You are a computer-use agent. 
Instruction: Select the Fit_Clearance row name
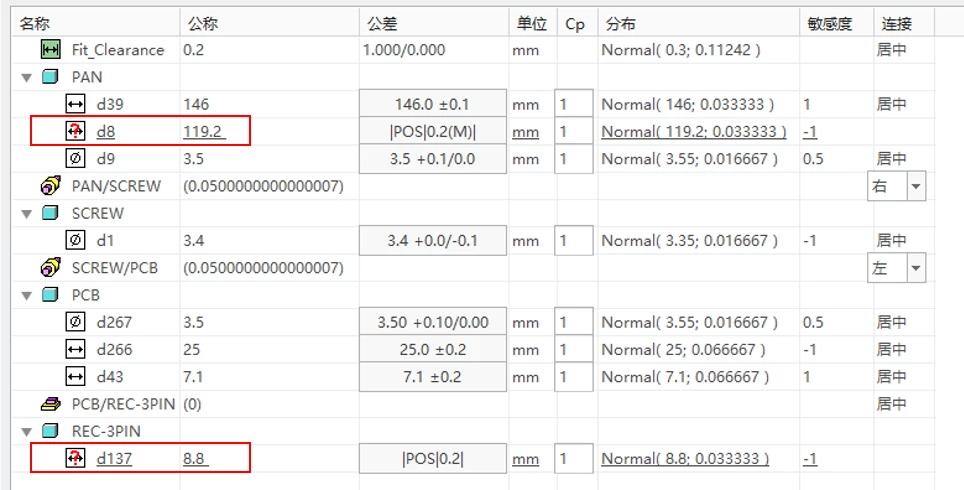(x=118, y=50)
